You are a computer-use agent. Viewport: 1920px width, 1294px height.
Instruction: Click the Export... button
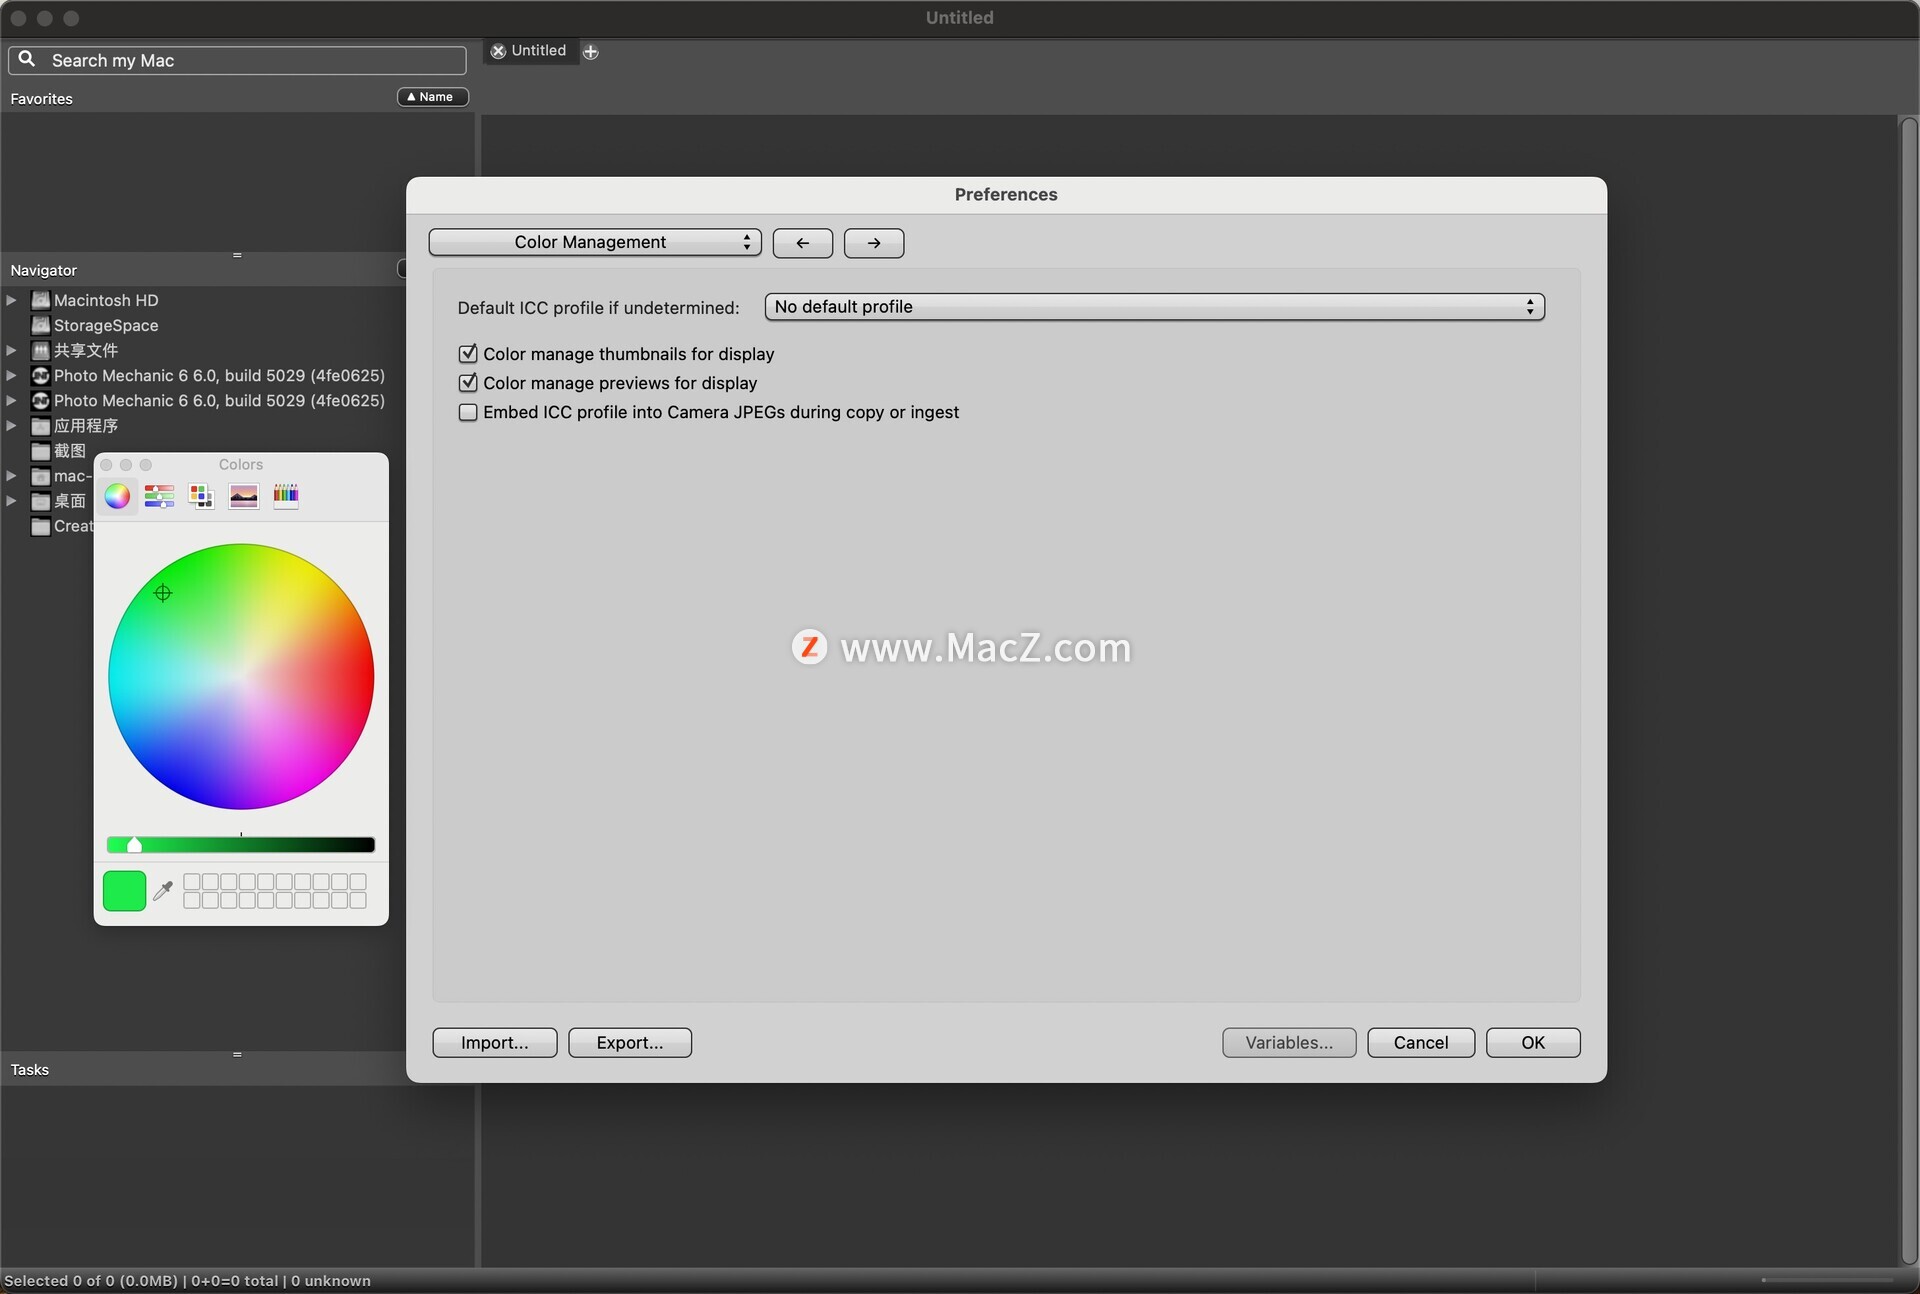pos(630,1043)
